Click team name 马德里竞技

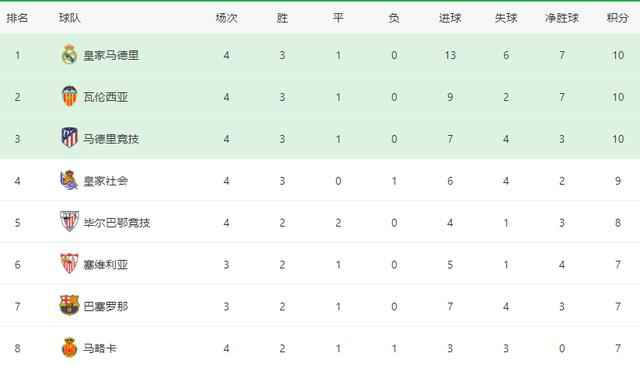point(111,139)
